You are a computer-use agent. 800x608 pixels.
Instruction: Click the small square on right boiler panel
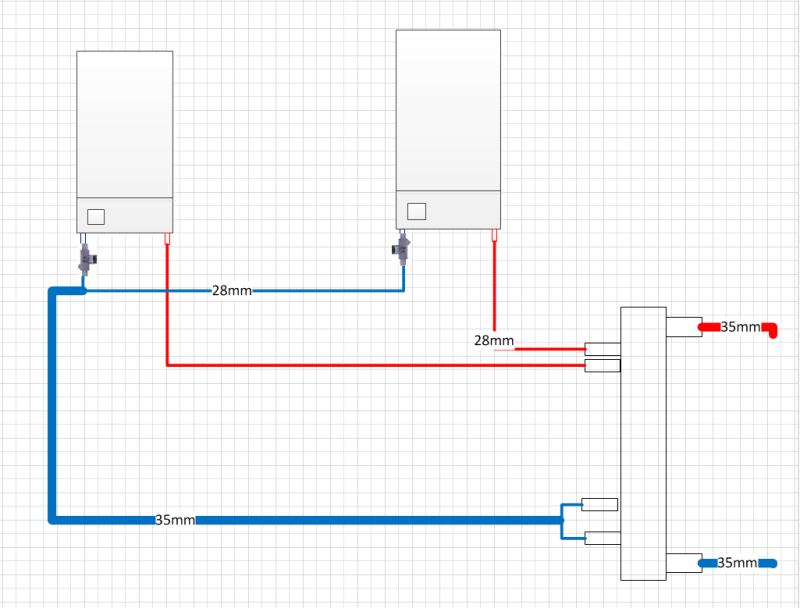(417, 211)
